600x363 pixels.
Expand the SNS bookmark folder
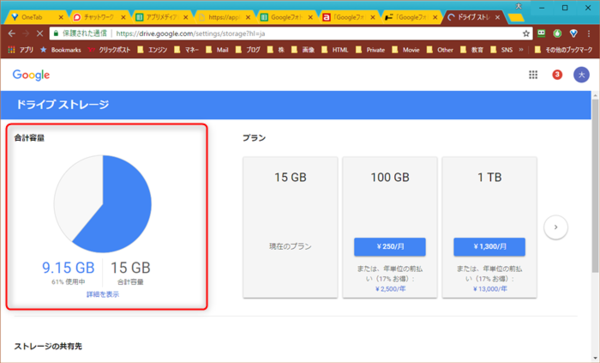[x=502, y=50]
